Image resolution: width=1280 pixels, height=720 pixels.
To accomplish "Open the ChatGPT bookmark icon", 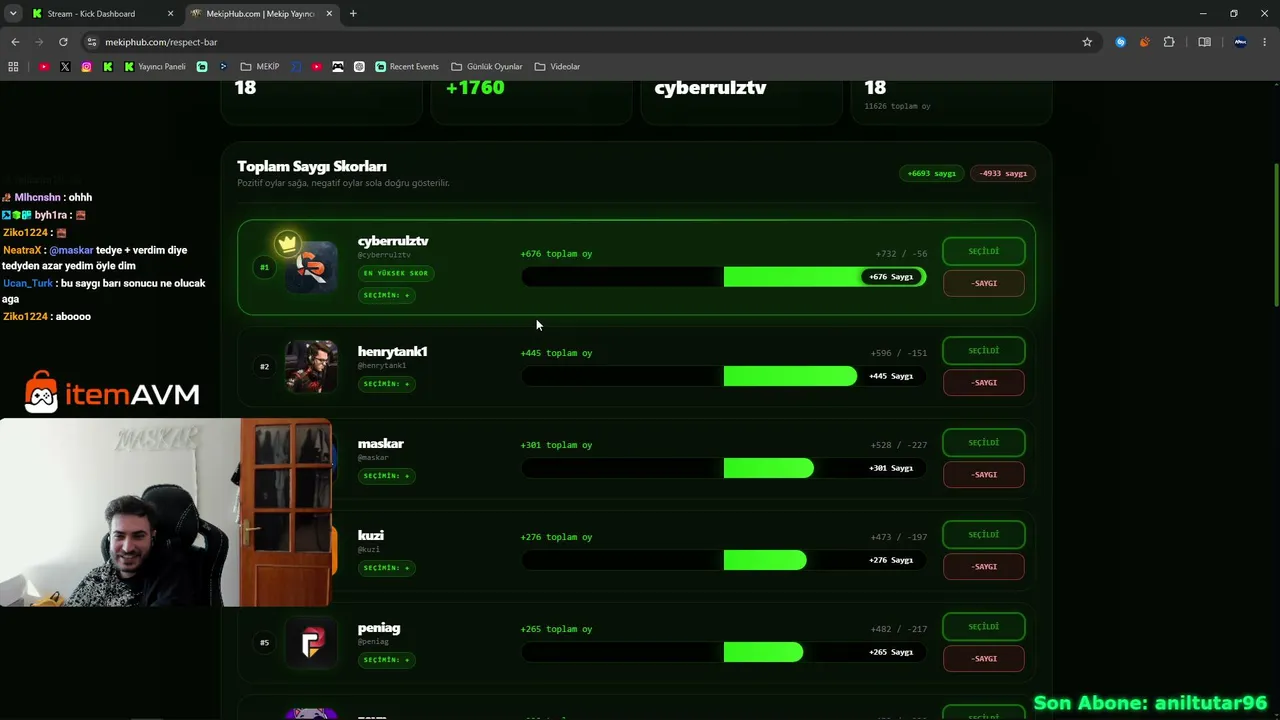I will point(359,67).
